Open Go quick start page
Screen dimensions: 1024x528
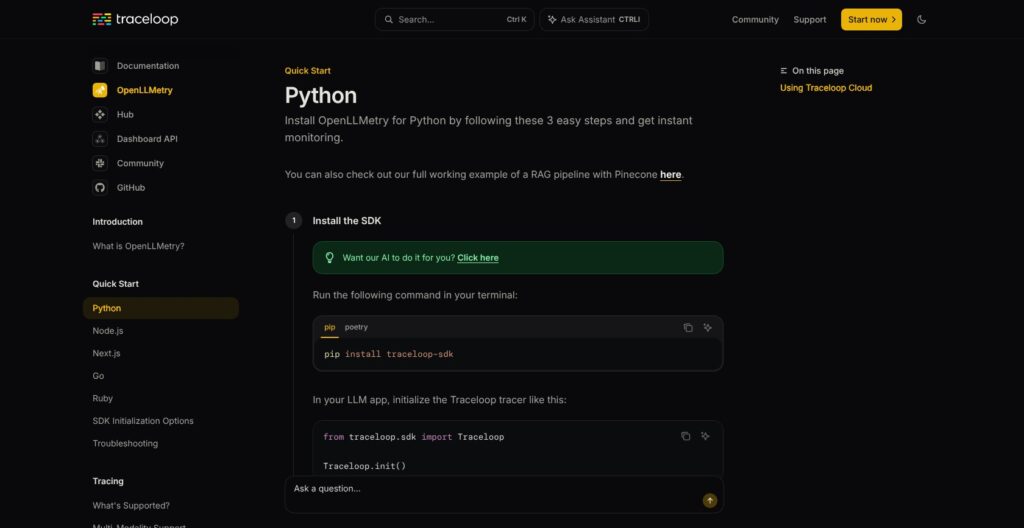pos(98,376)
